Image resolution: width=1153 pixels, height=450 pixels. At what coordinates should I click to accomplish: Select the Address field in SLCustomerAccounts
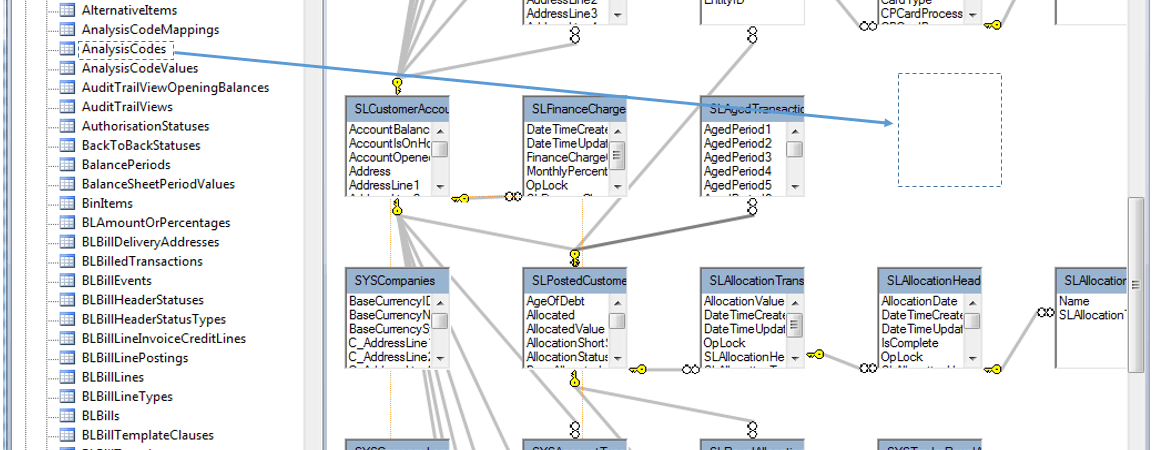370,171
